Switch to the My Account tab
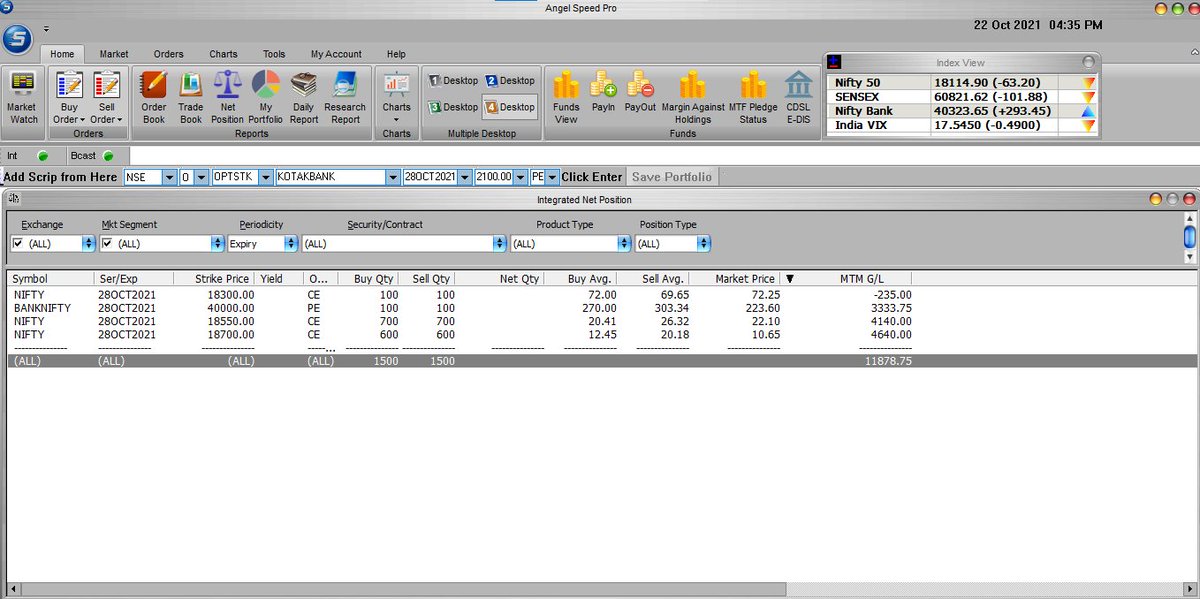 tap(335, 54)
